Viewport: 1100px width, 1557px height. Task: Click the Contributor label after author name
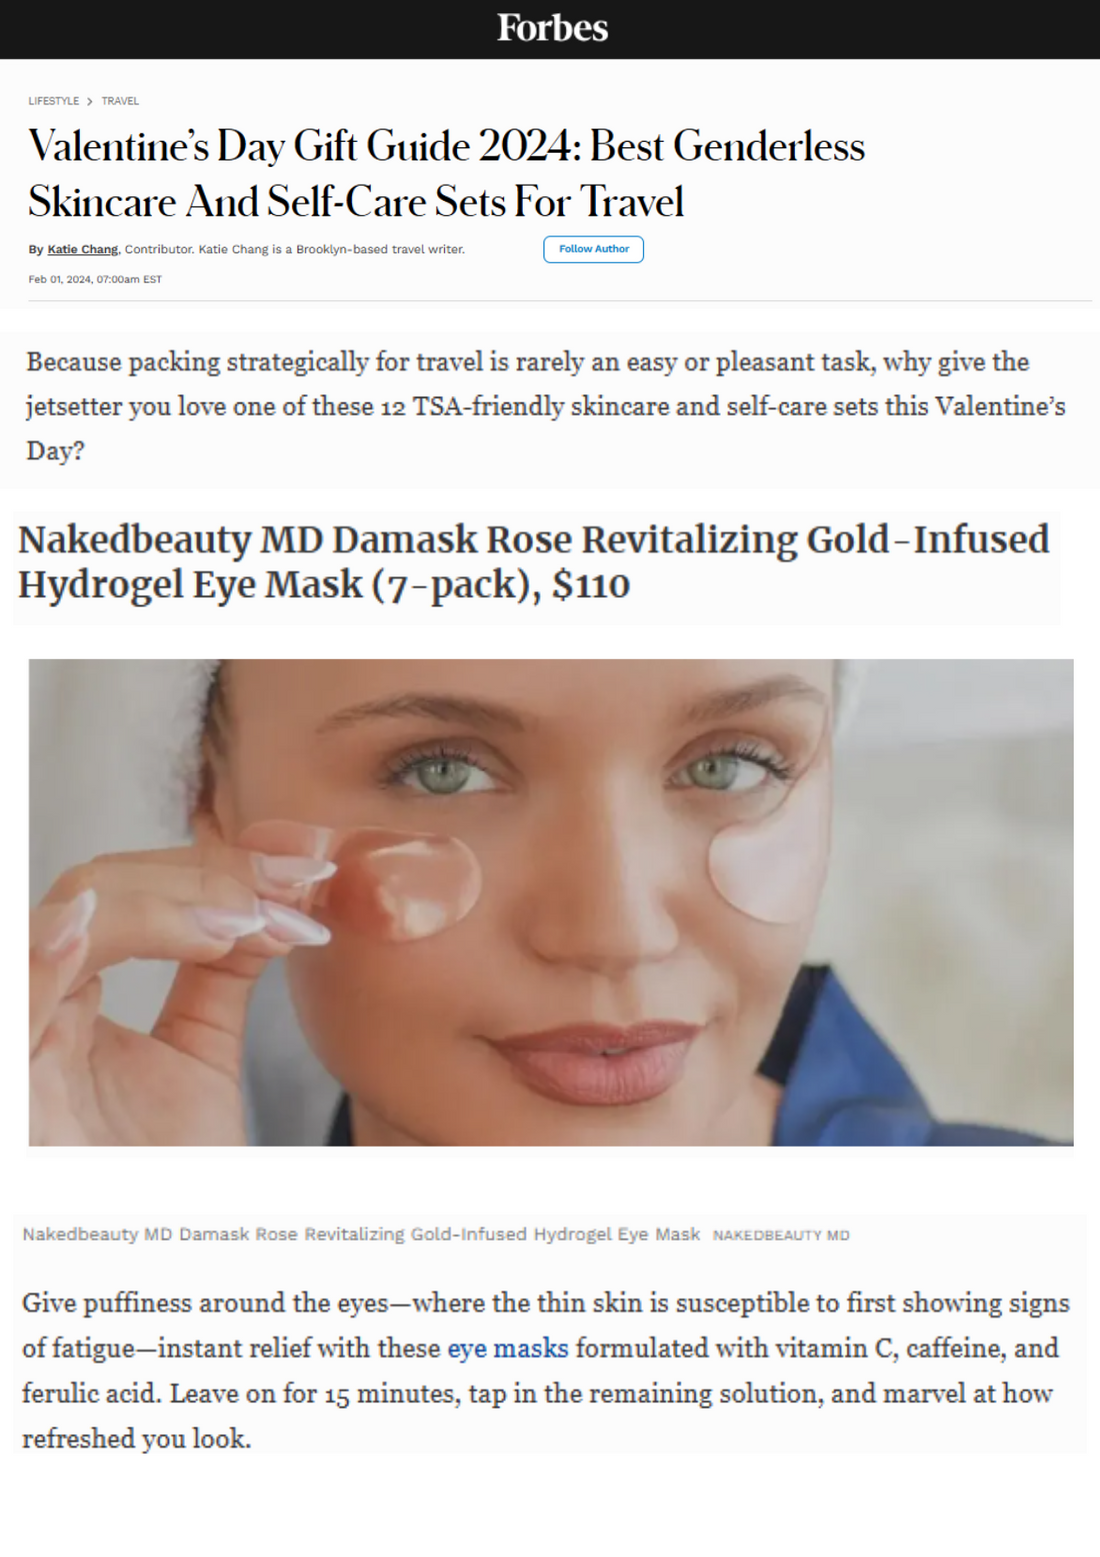tap(158, 249)
